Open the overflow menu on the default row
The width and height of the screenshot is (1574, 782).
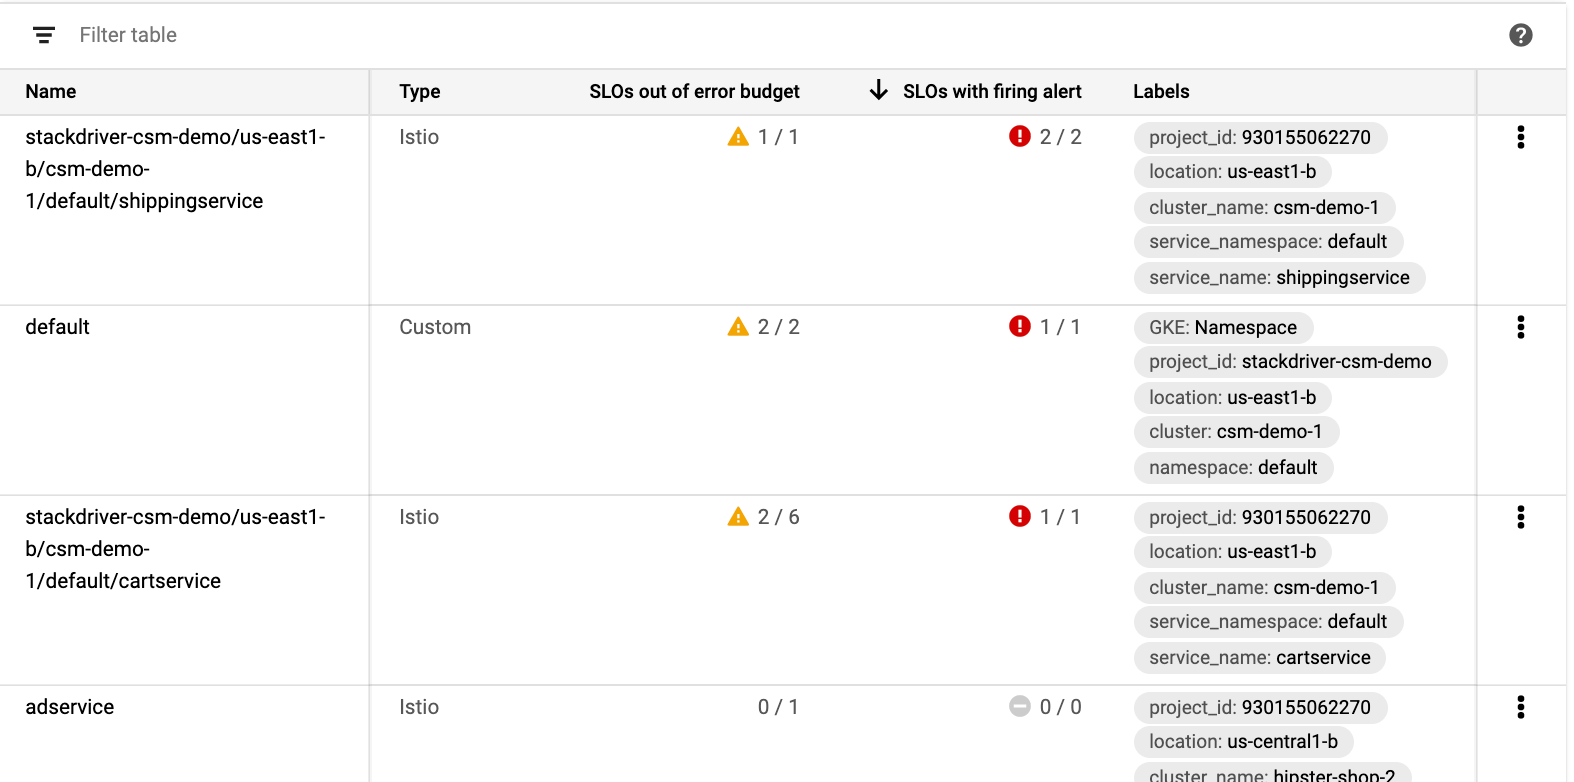point(1521,327)
